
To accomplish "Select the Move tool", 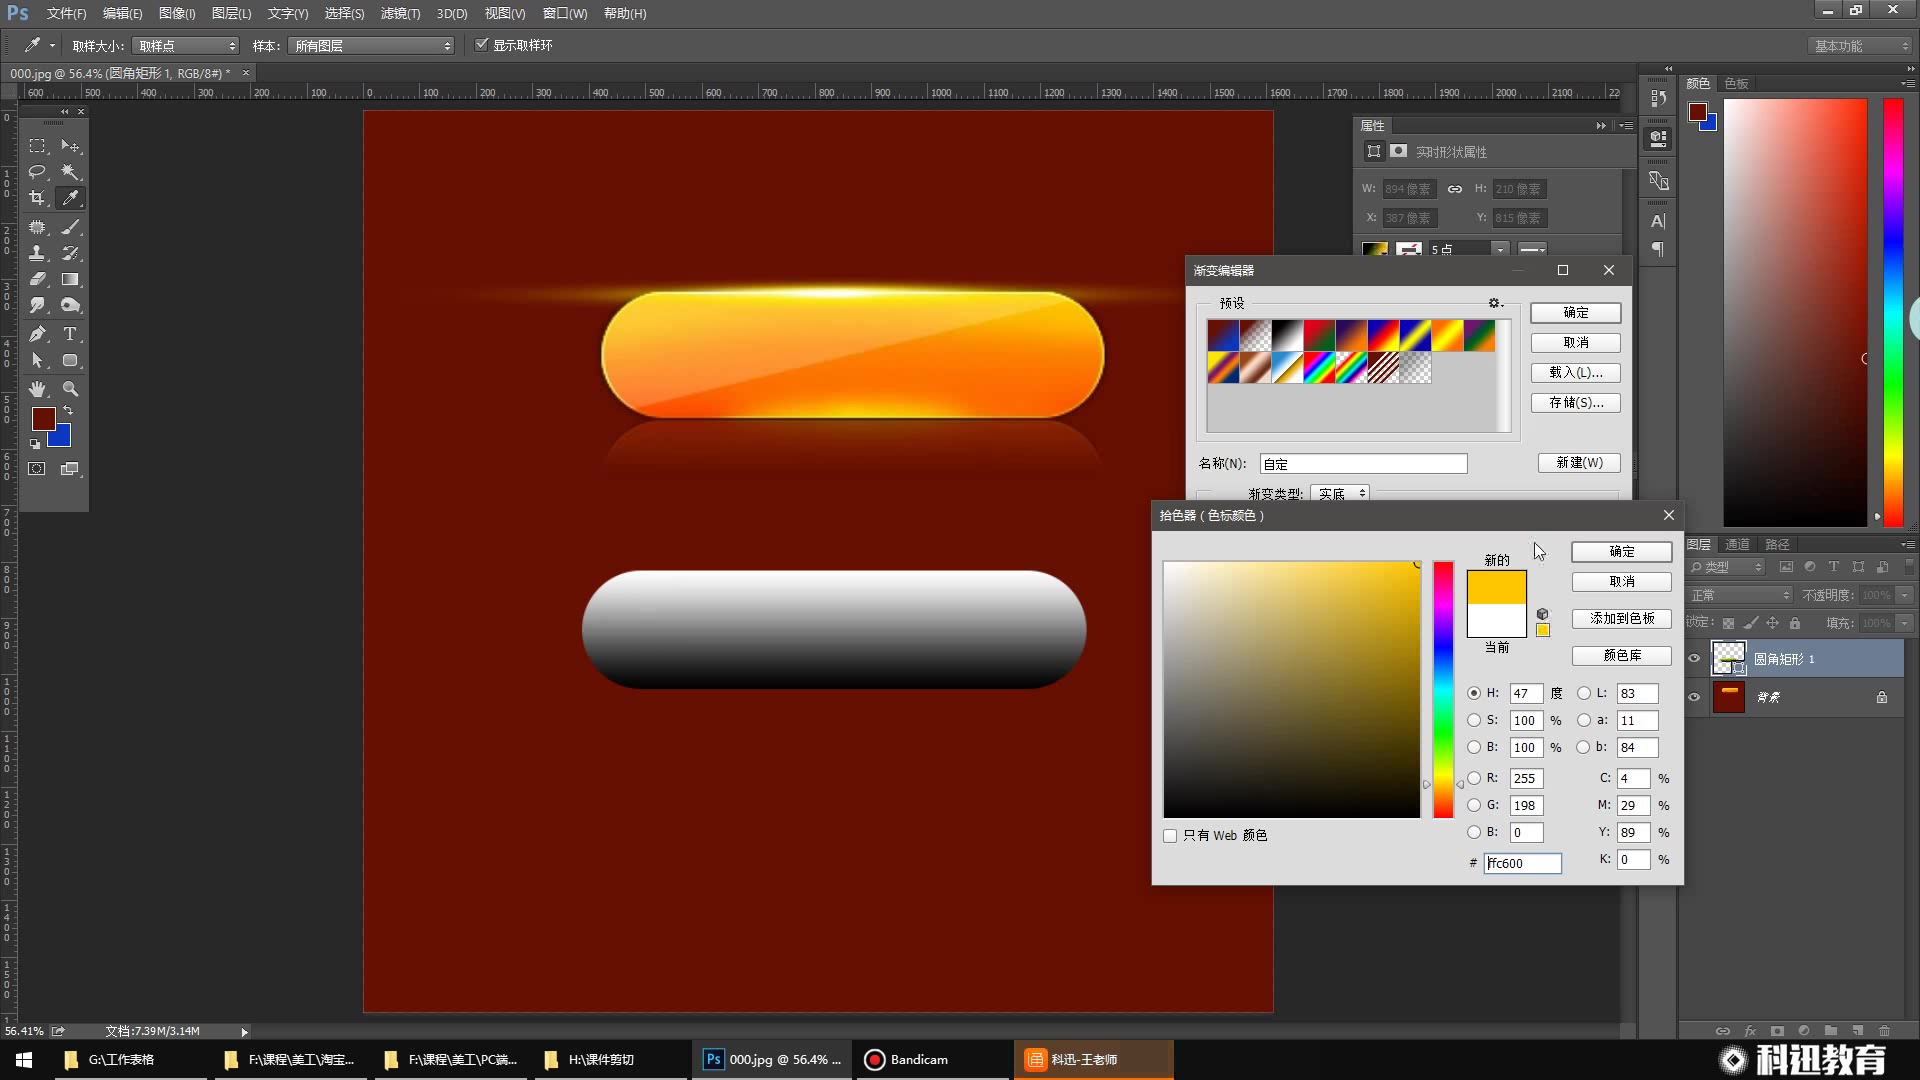I will (x=70, y=146).
